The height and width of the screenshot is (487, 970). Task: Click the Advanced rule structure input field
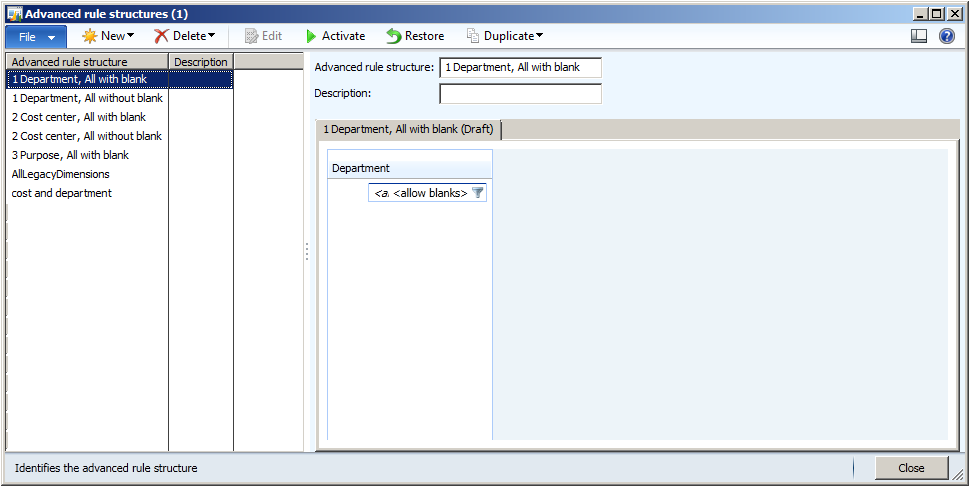coord(520,67)
